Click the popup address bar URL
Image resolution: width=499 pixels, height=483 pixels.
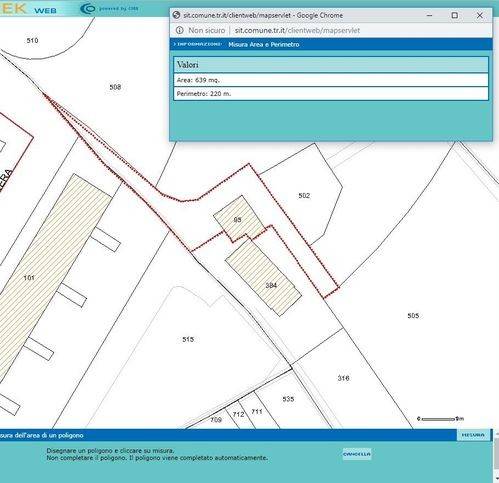[297, 30]
